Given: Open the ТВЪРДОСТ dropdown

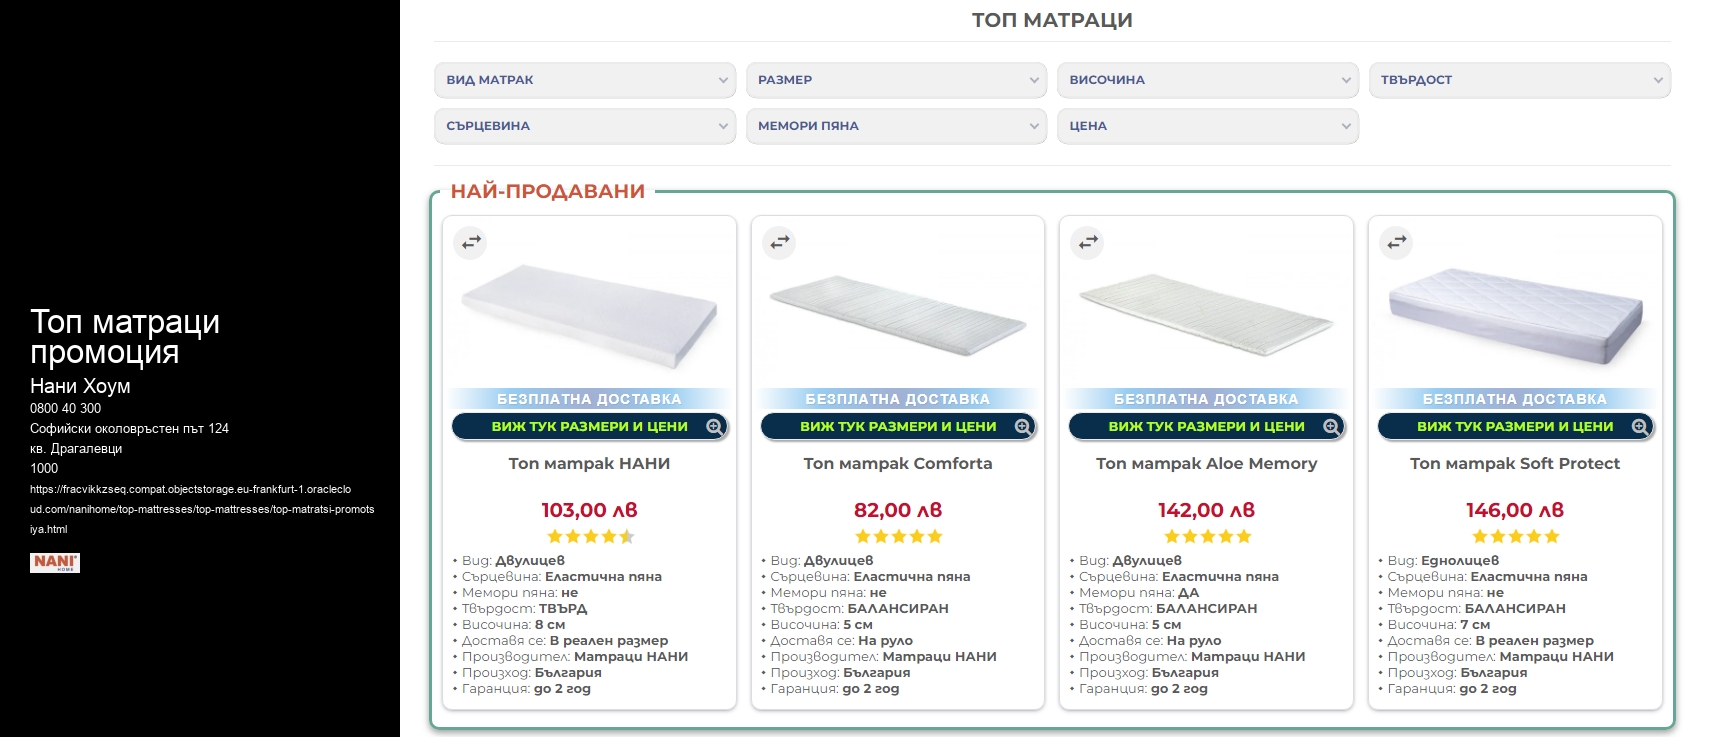Looking at the screenshot, I should click(x=1519, y=80).
